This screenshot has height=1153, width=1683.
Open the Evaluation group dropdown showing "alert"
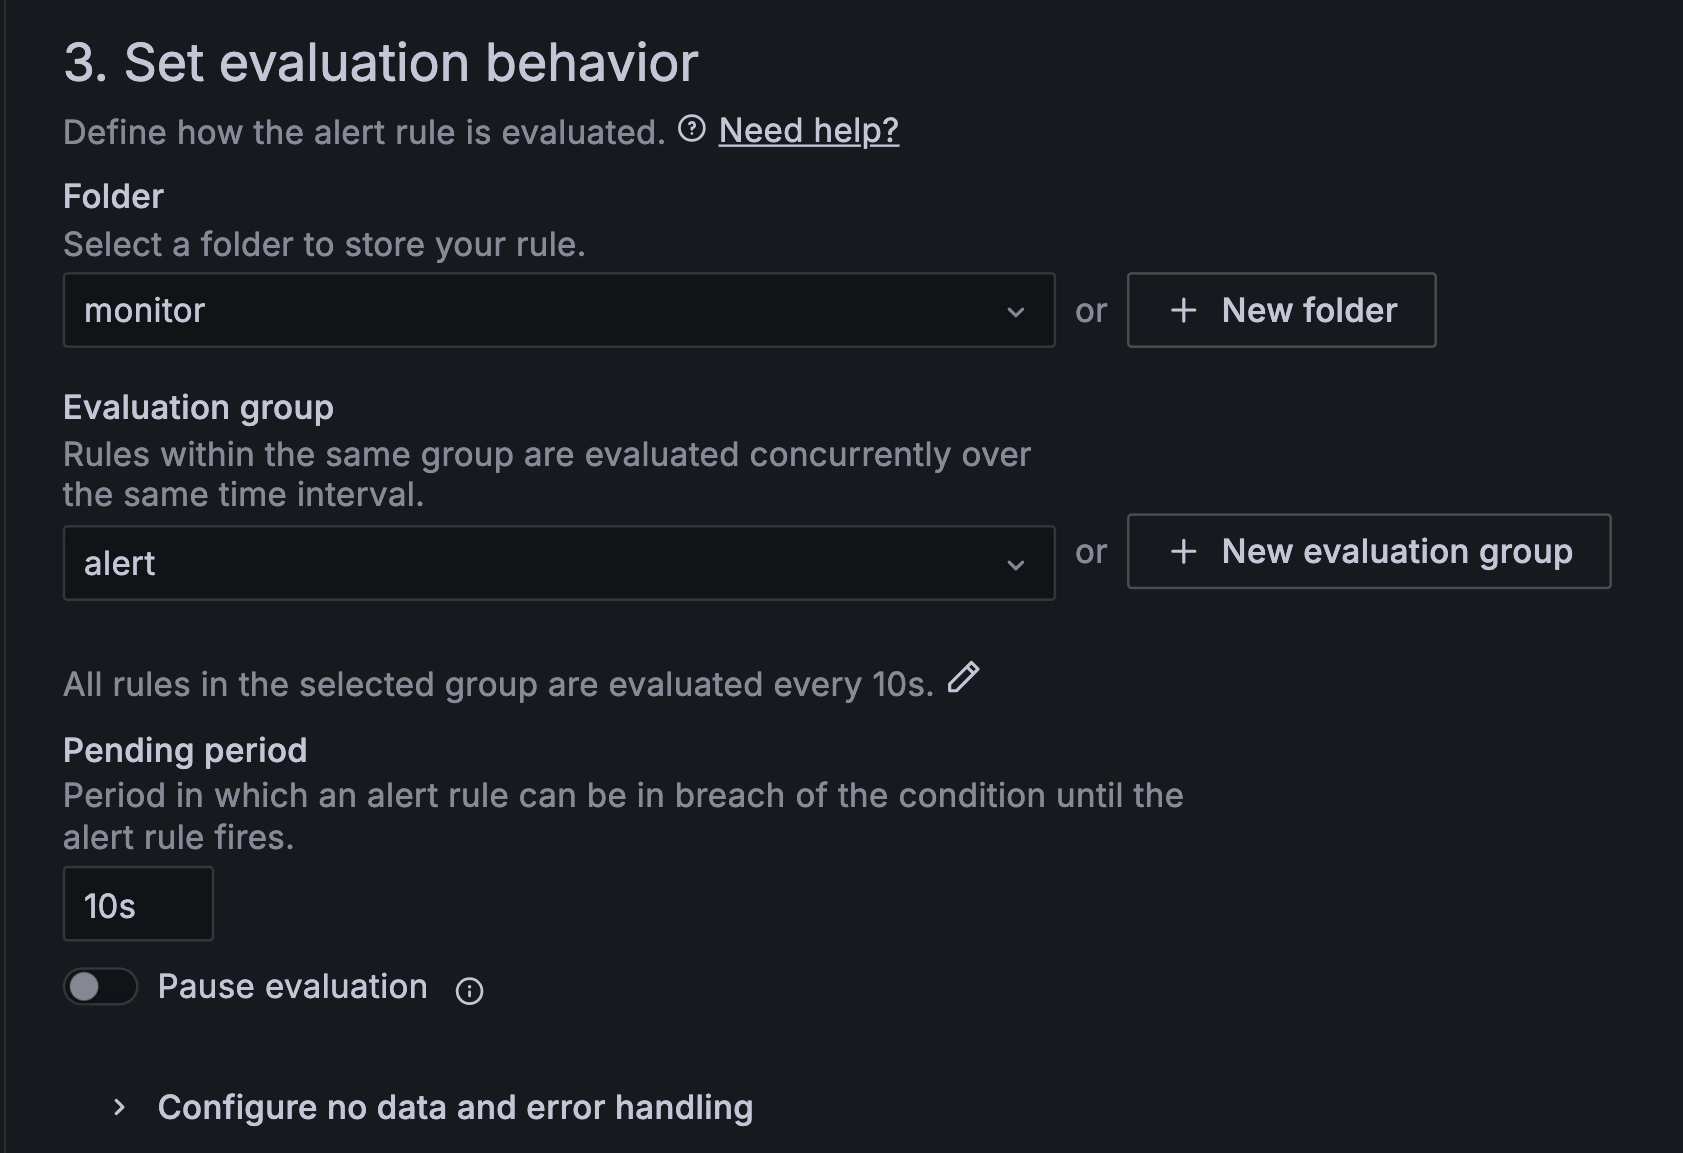click(x=540, y=563)
